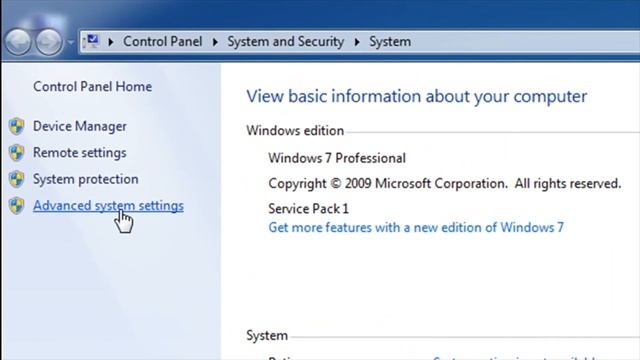Click the Forward navigation arrow button

tap(49, 42)
